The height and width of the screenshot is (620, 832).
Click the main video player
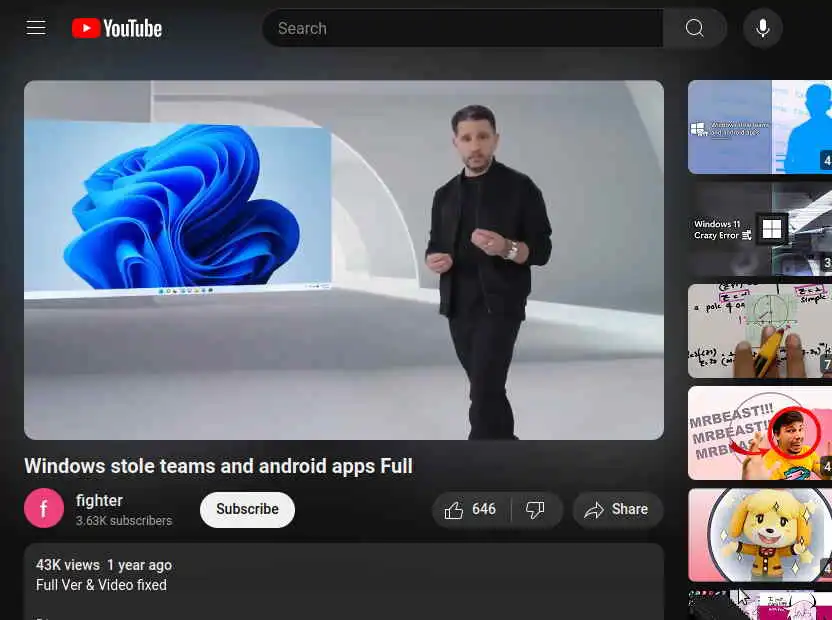tap(344, 260)
